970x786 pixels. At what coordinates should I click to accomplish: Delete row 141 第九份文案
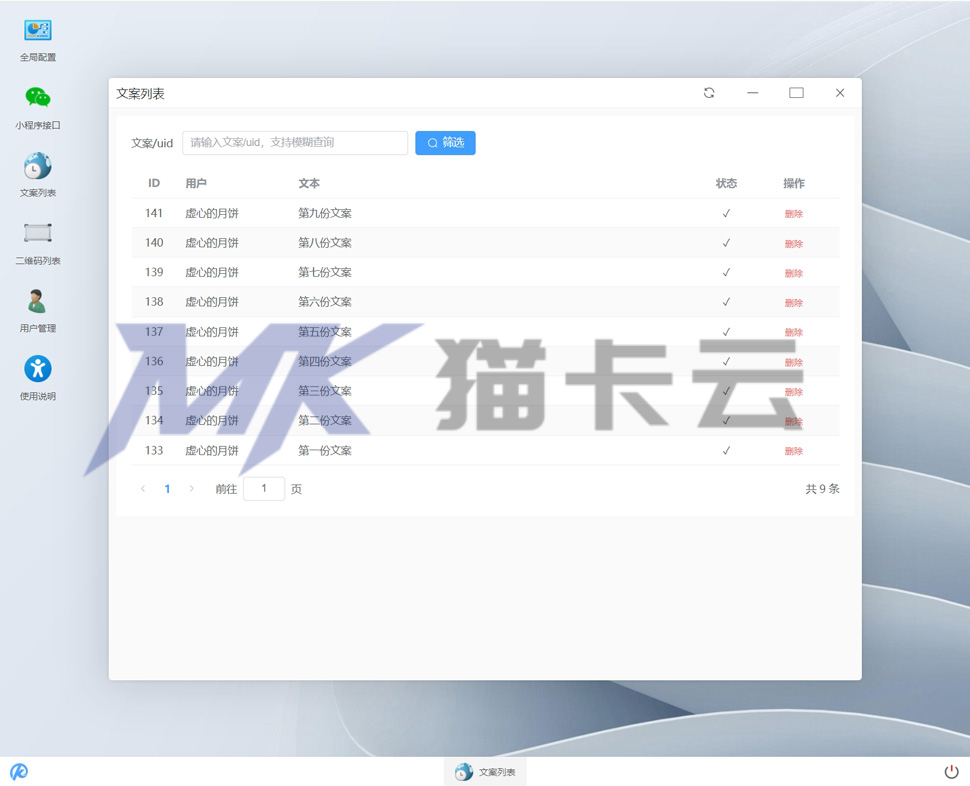[x=794, y=214]
